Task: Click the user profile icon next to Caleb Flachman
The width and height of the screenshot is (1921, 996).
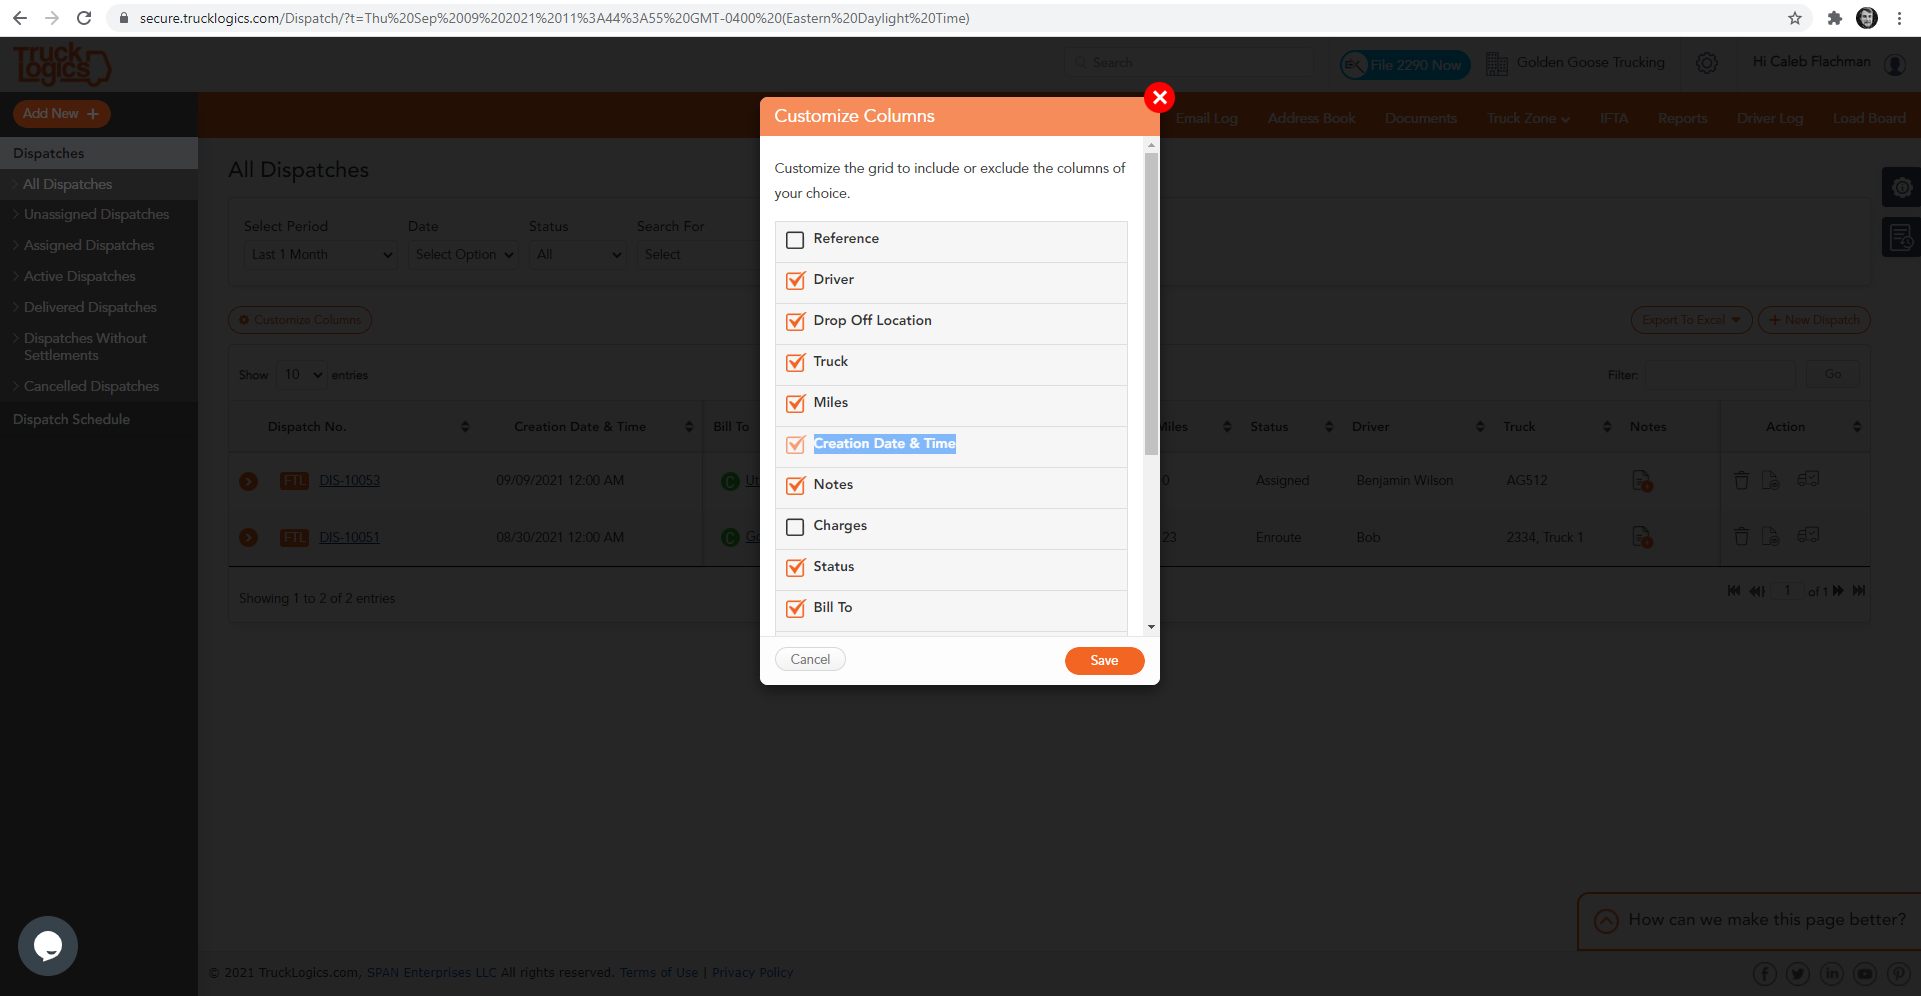Action: 1895,64
